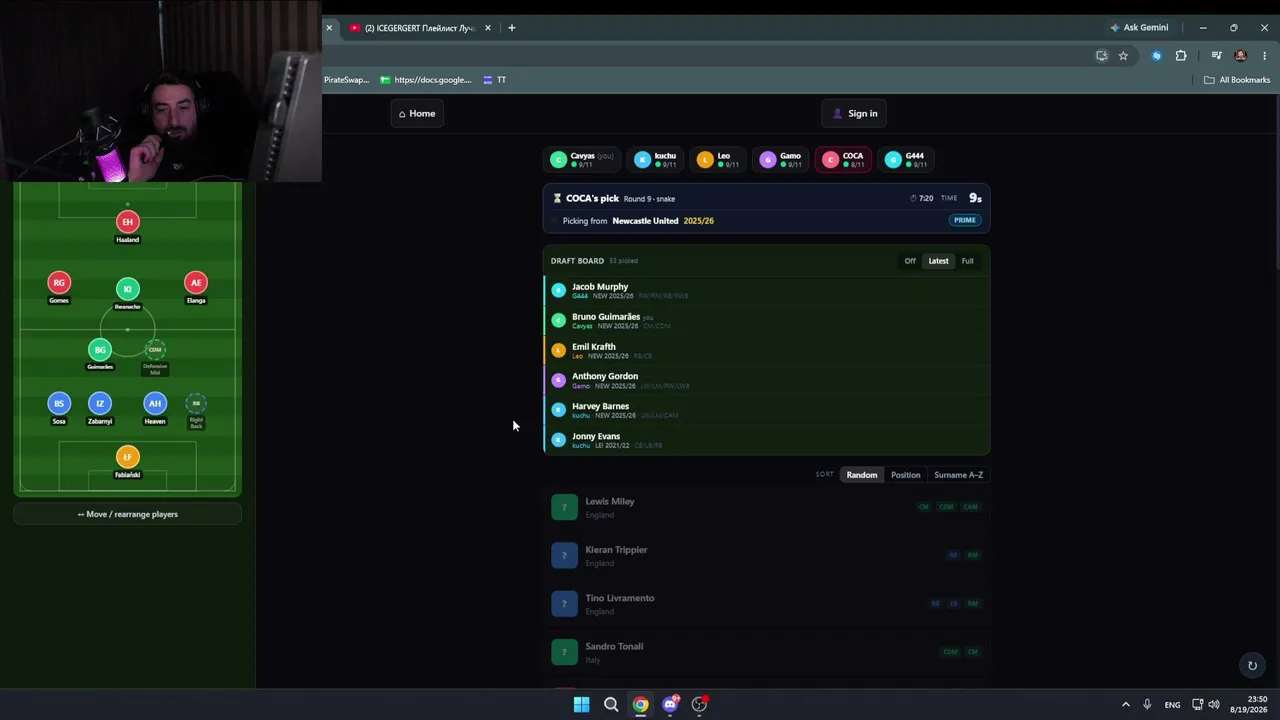Set draft board view to Full
The image size is (1280, 720).
(x=967, y=261)
